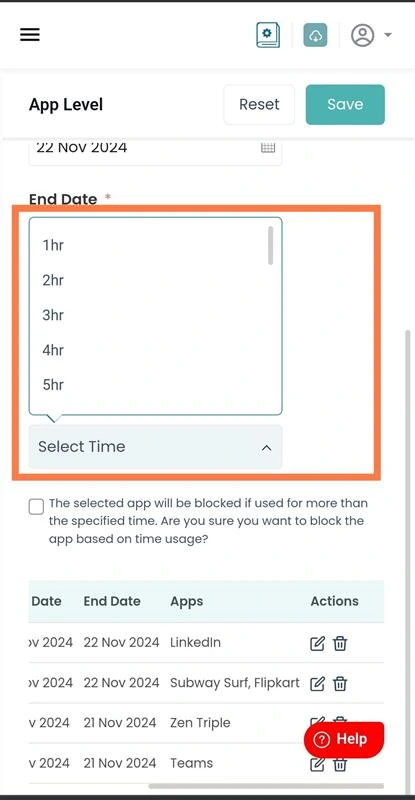This screenshot has width=415, height=800.
Task: Click the Reset button
Action: 259,105
